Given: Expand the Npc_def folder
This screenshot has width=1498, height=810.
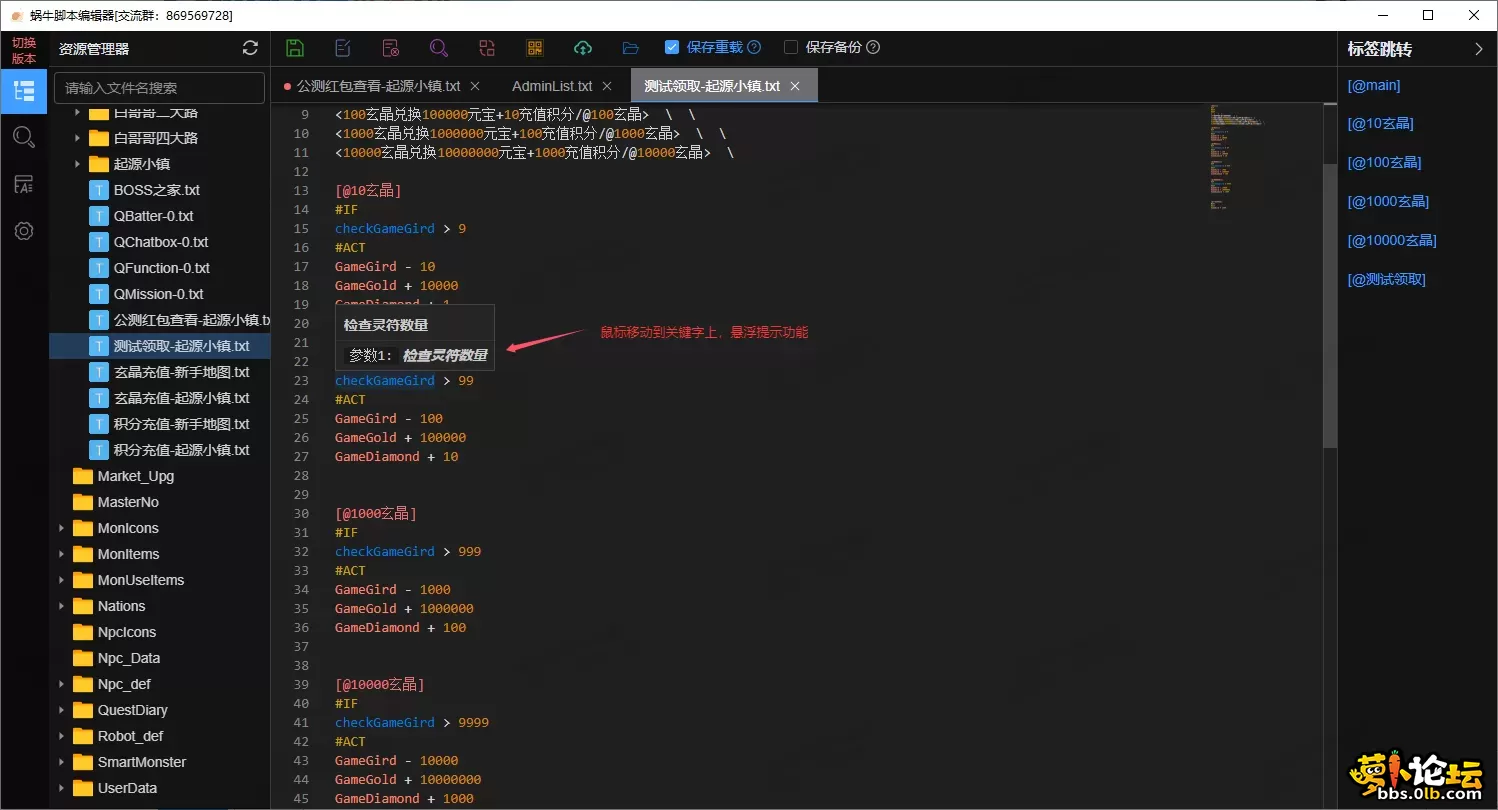Looking at the screenshot, I should [x=62, y=684].
